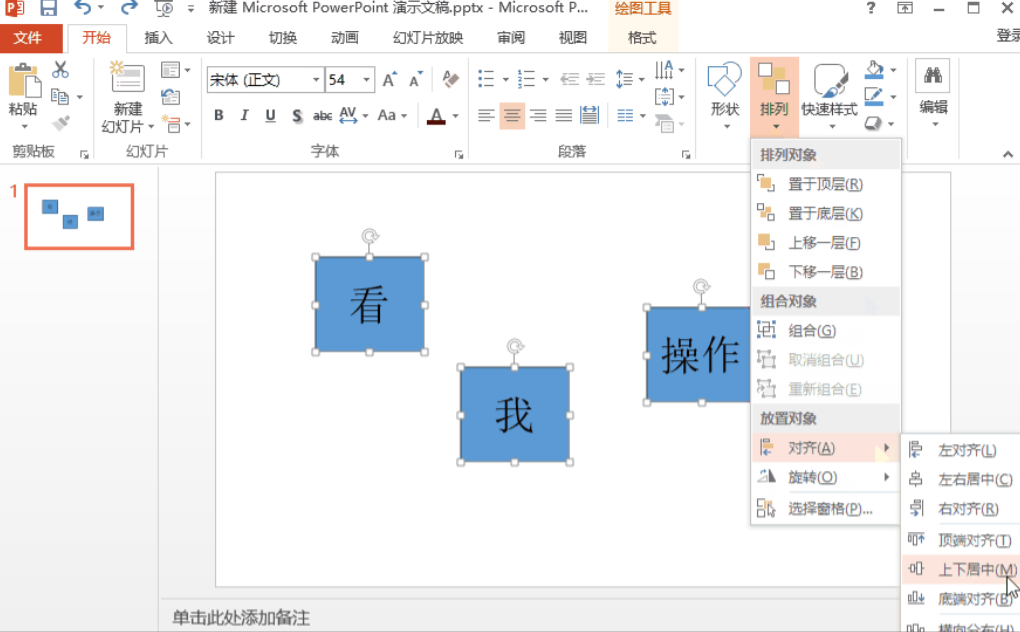The image size is (1020, 632).
Task: Select 上下居中(M) align middle option
Action: coord(961,570)
